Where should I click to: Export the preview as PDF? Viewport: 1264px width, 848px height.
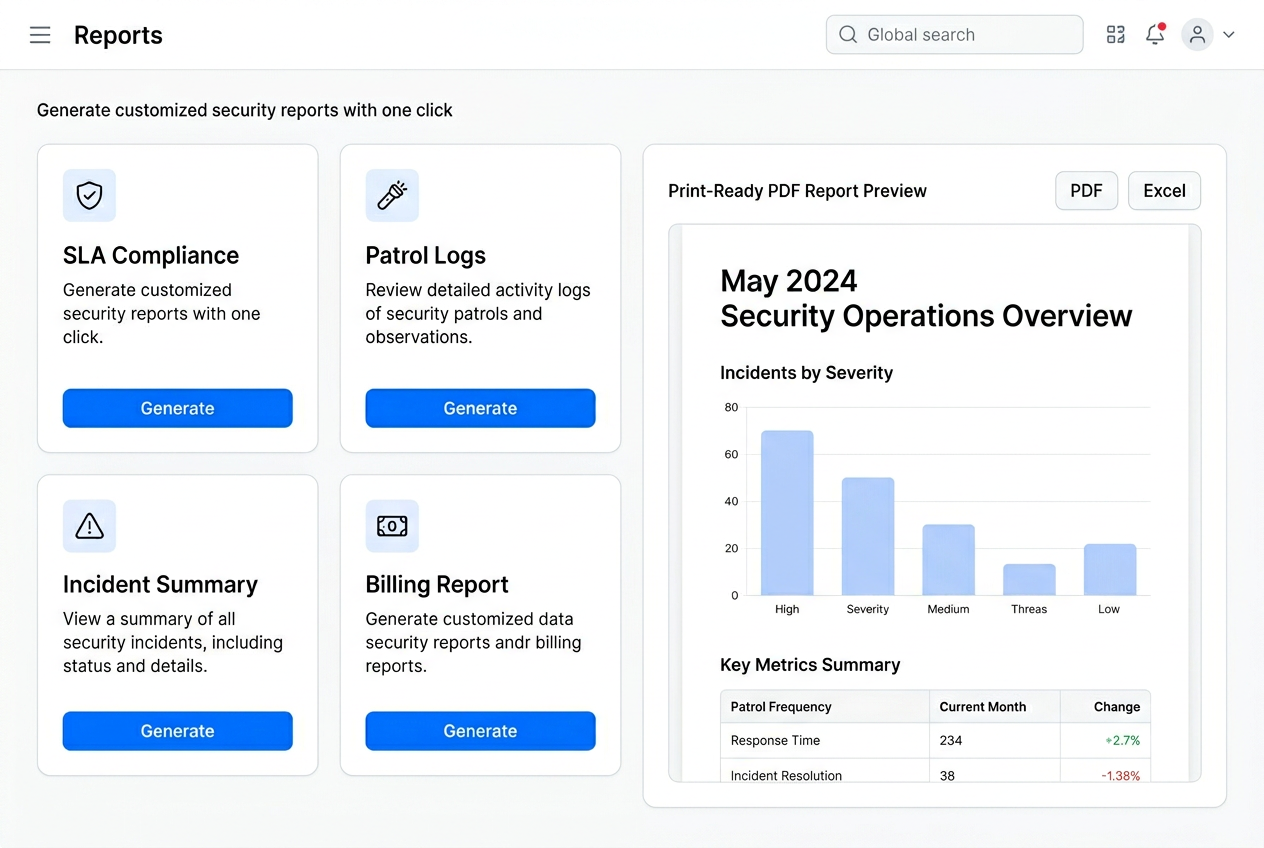(1086, 191)
